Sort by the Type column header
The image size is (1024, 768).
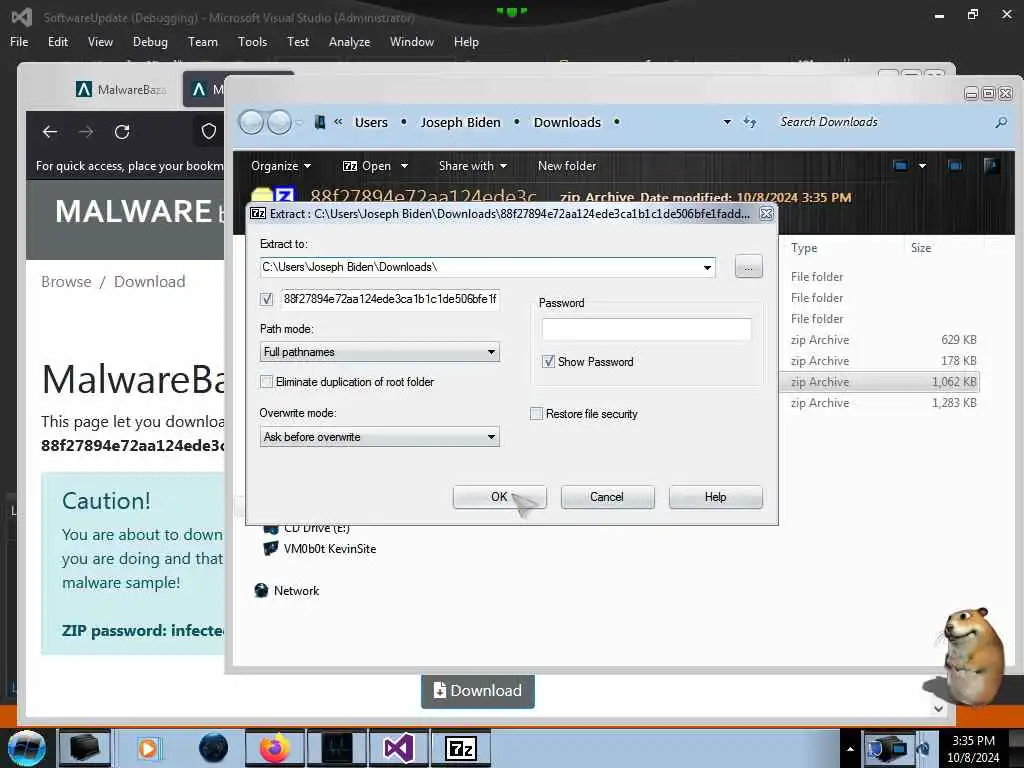coord(804,248)
